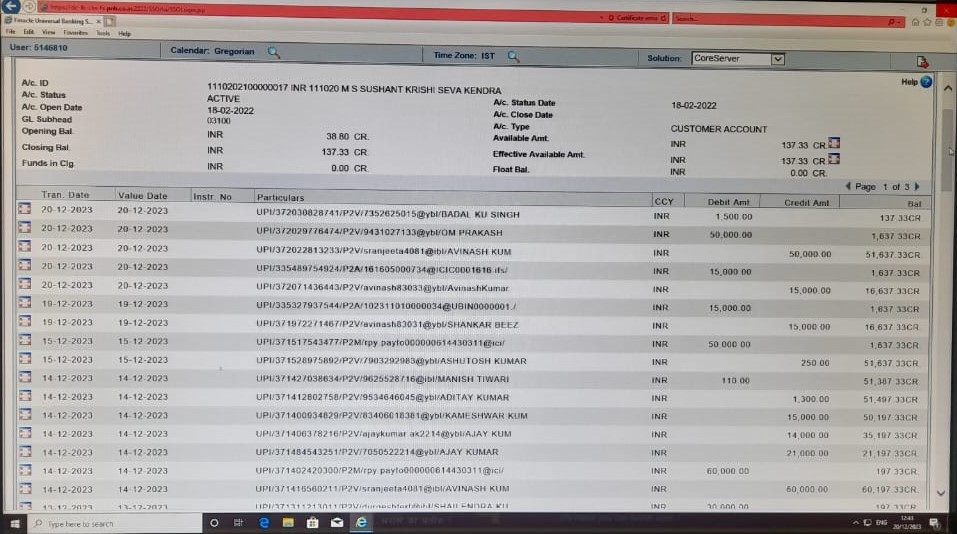Open details icon next to Effective Available Amt
957x534 pixels.
pos(833,159)
